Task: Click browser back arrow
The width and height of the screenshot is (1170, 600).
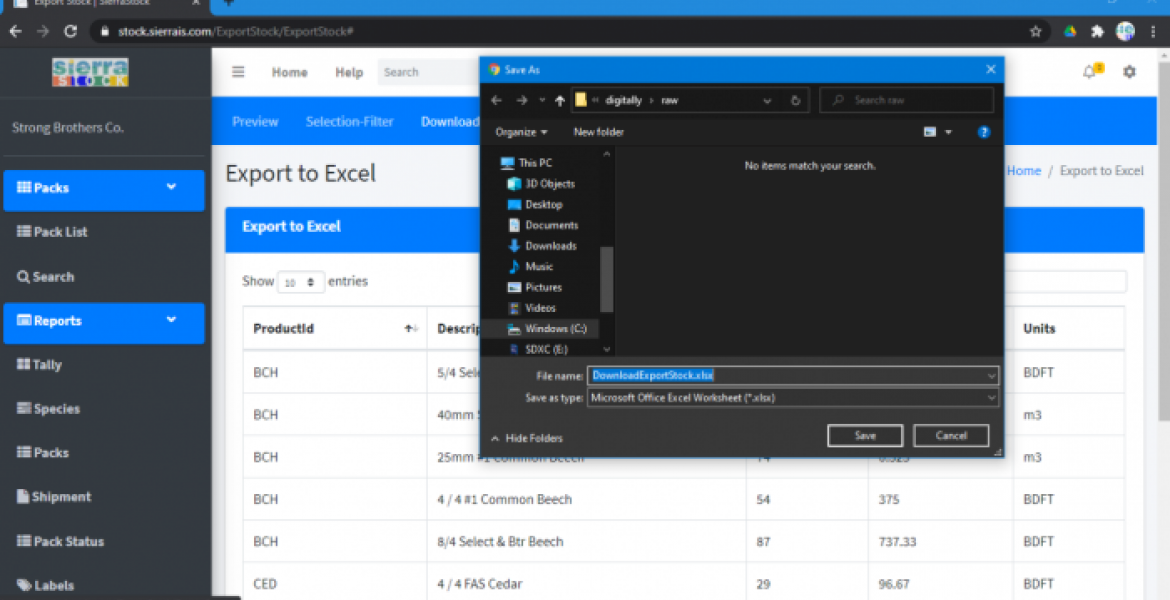Action: [16, 31]
